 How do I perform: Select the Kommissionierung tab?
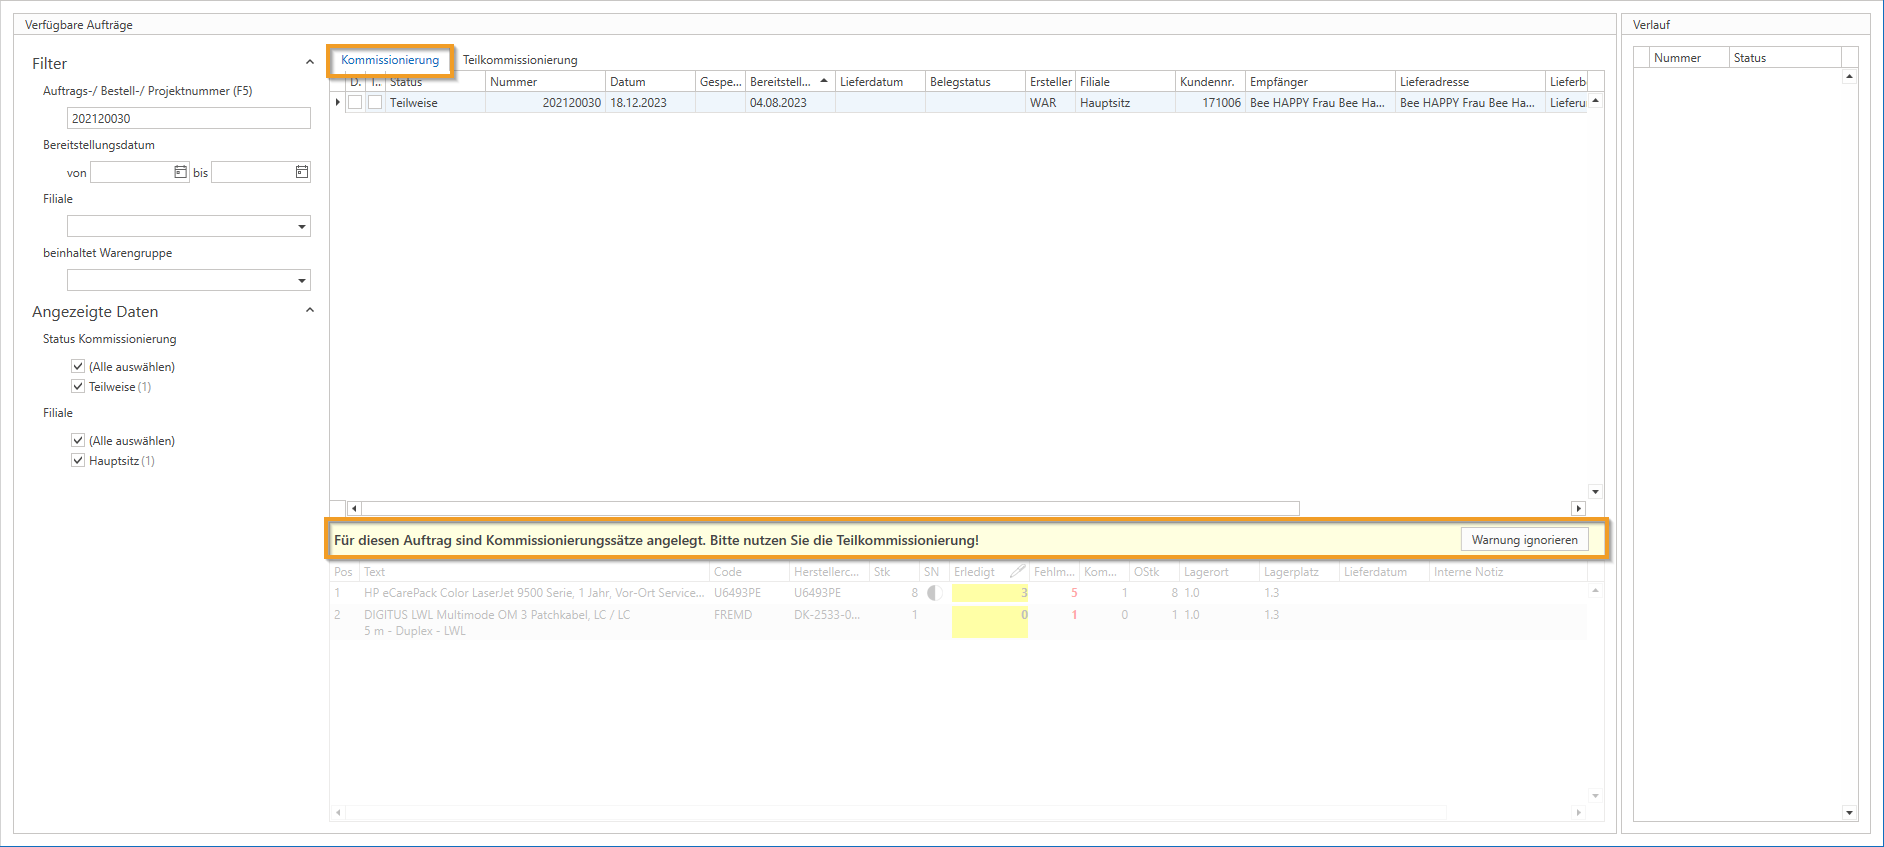(x=390, y=60)
